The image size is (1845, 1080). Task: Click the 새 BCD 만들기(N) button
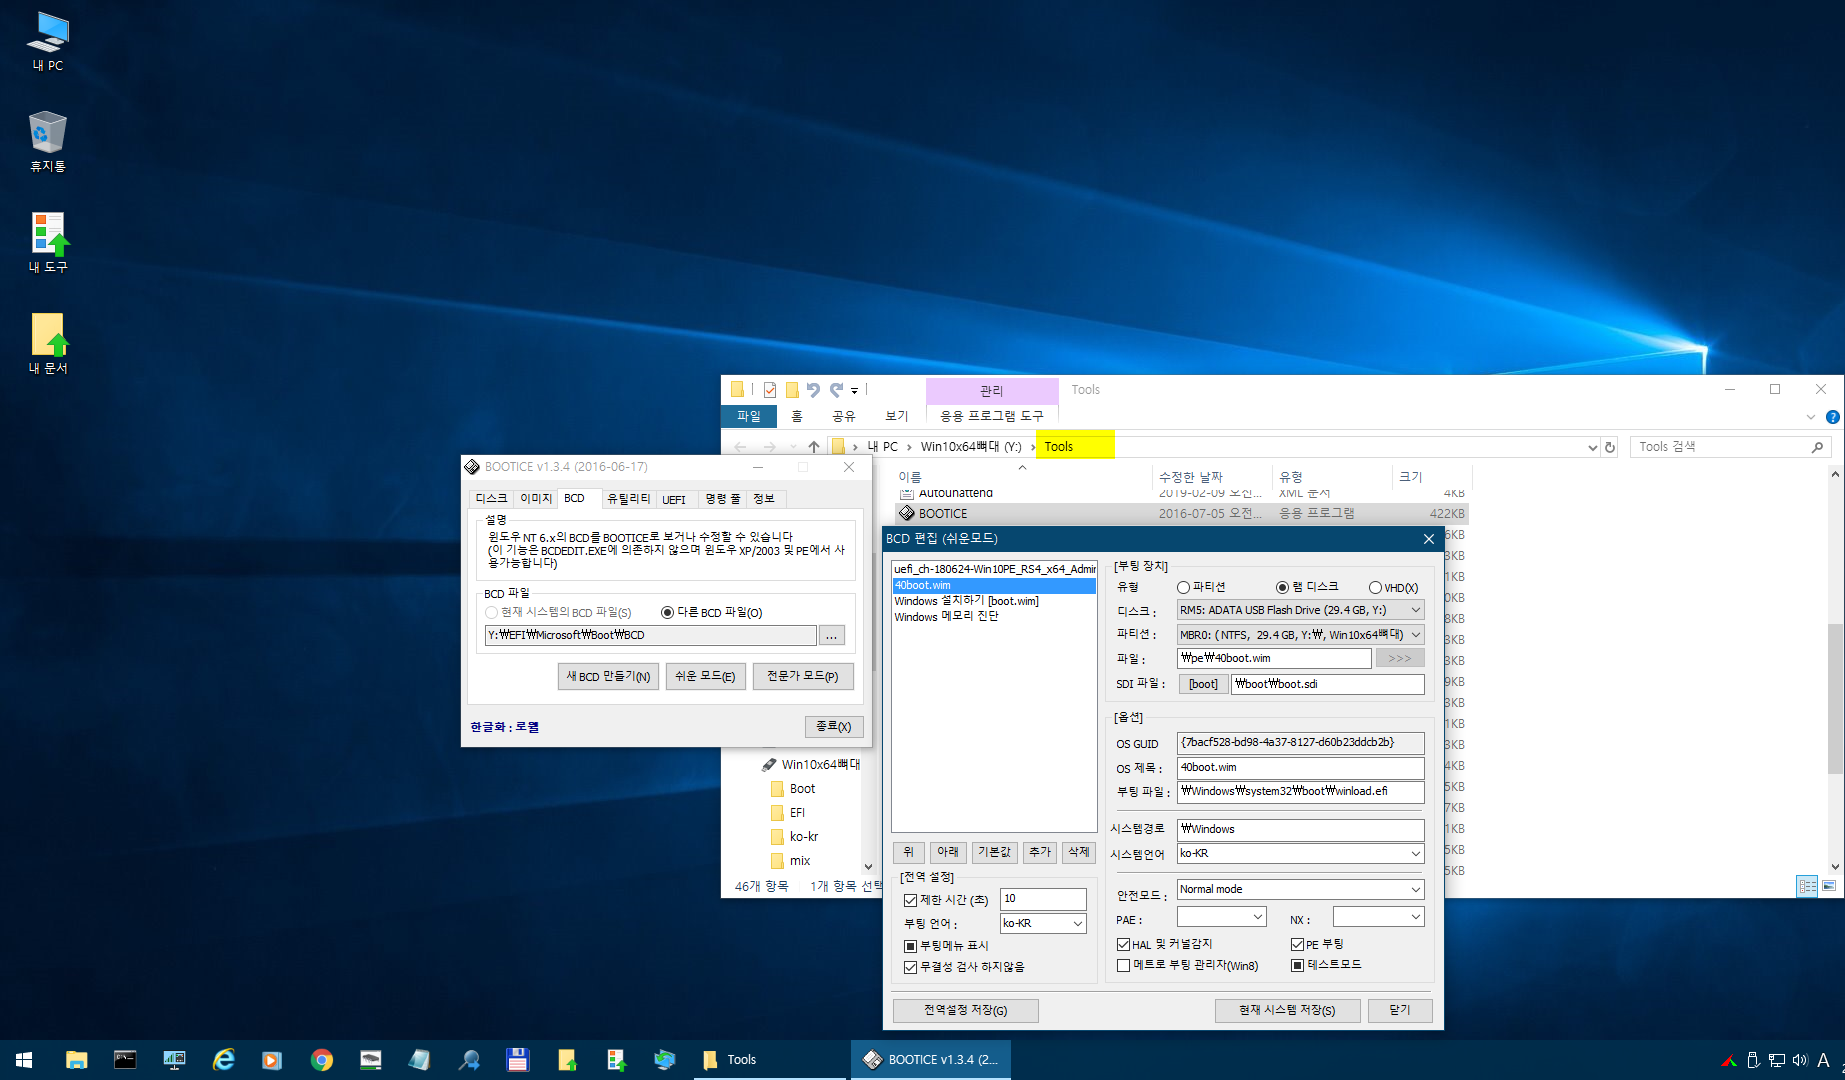click(x=608, y=677)
